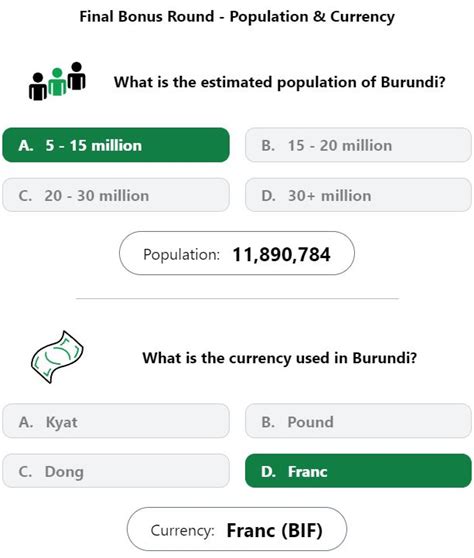474x558 pixels.
Task: Click the 11,890,784 population figure
Action: point(281,254)
